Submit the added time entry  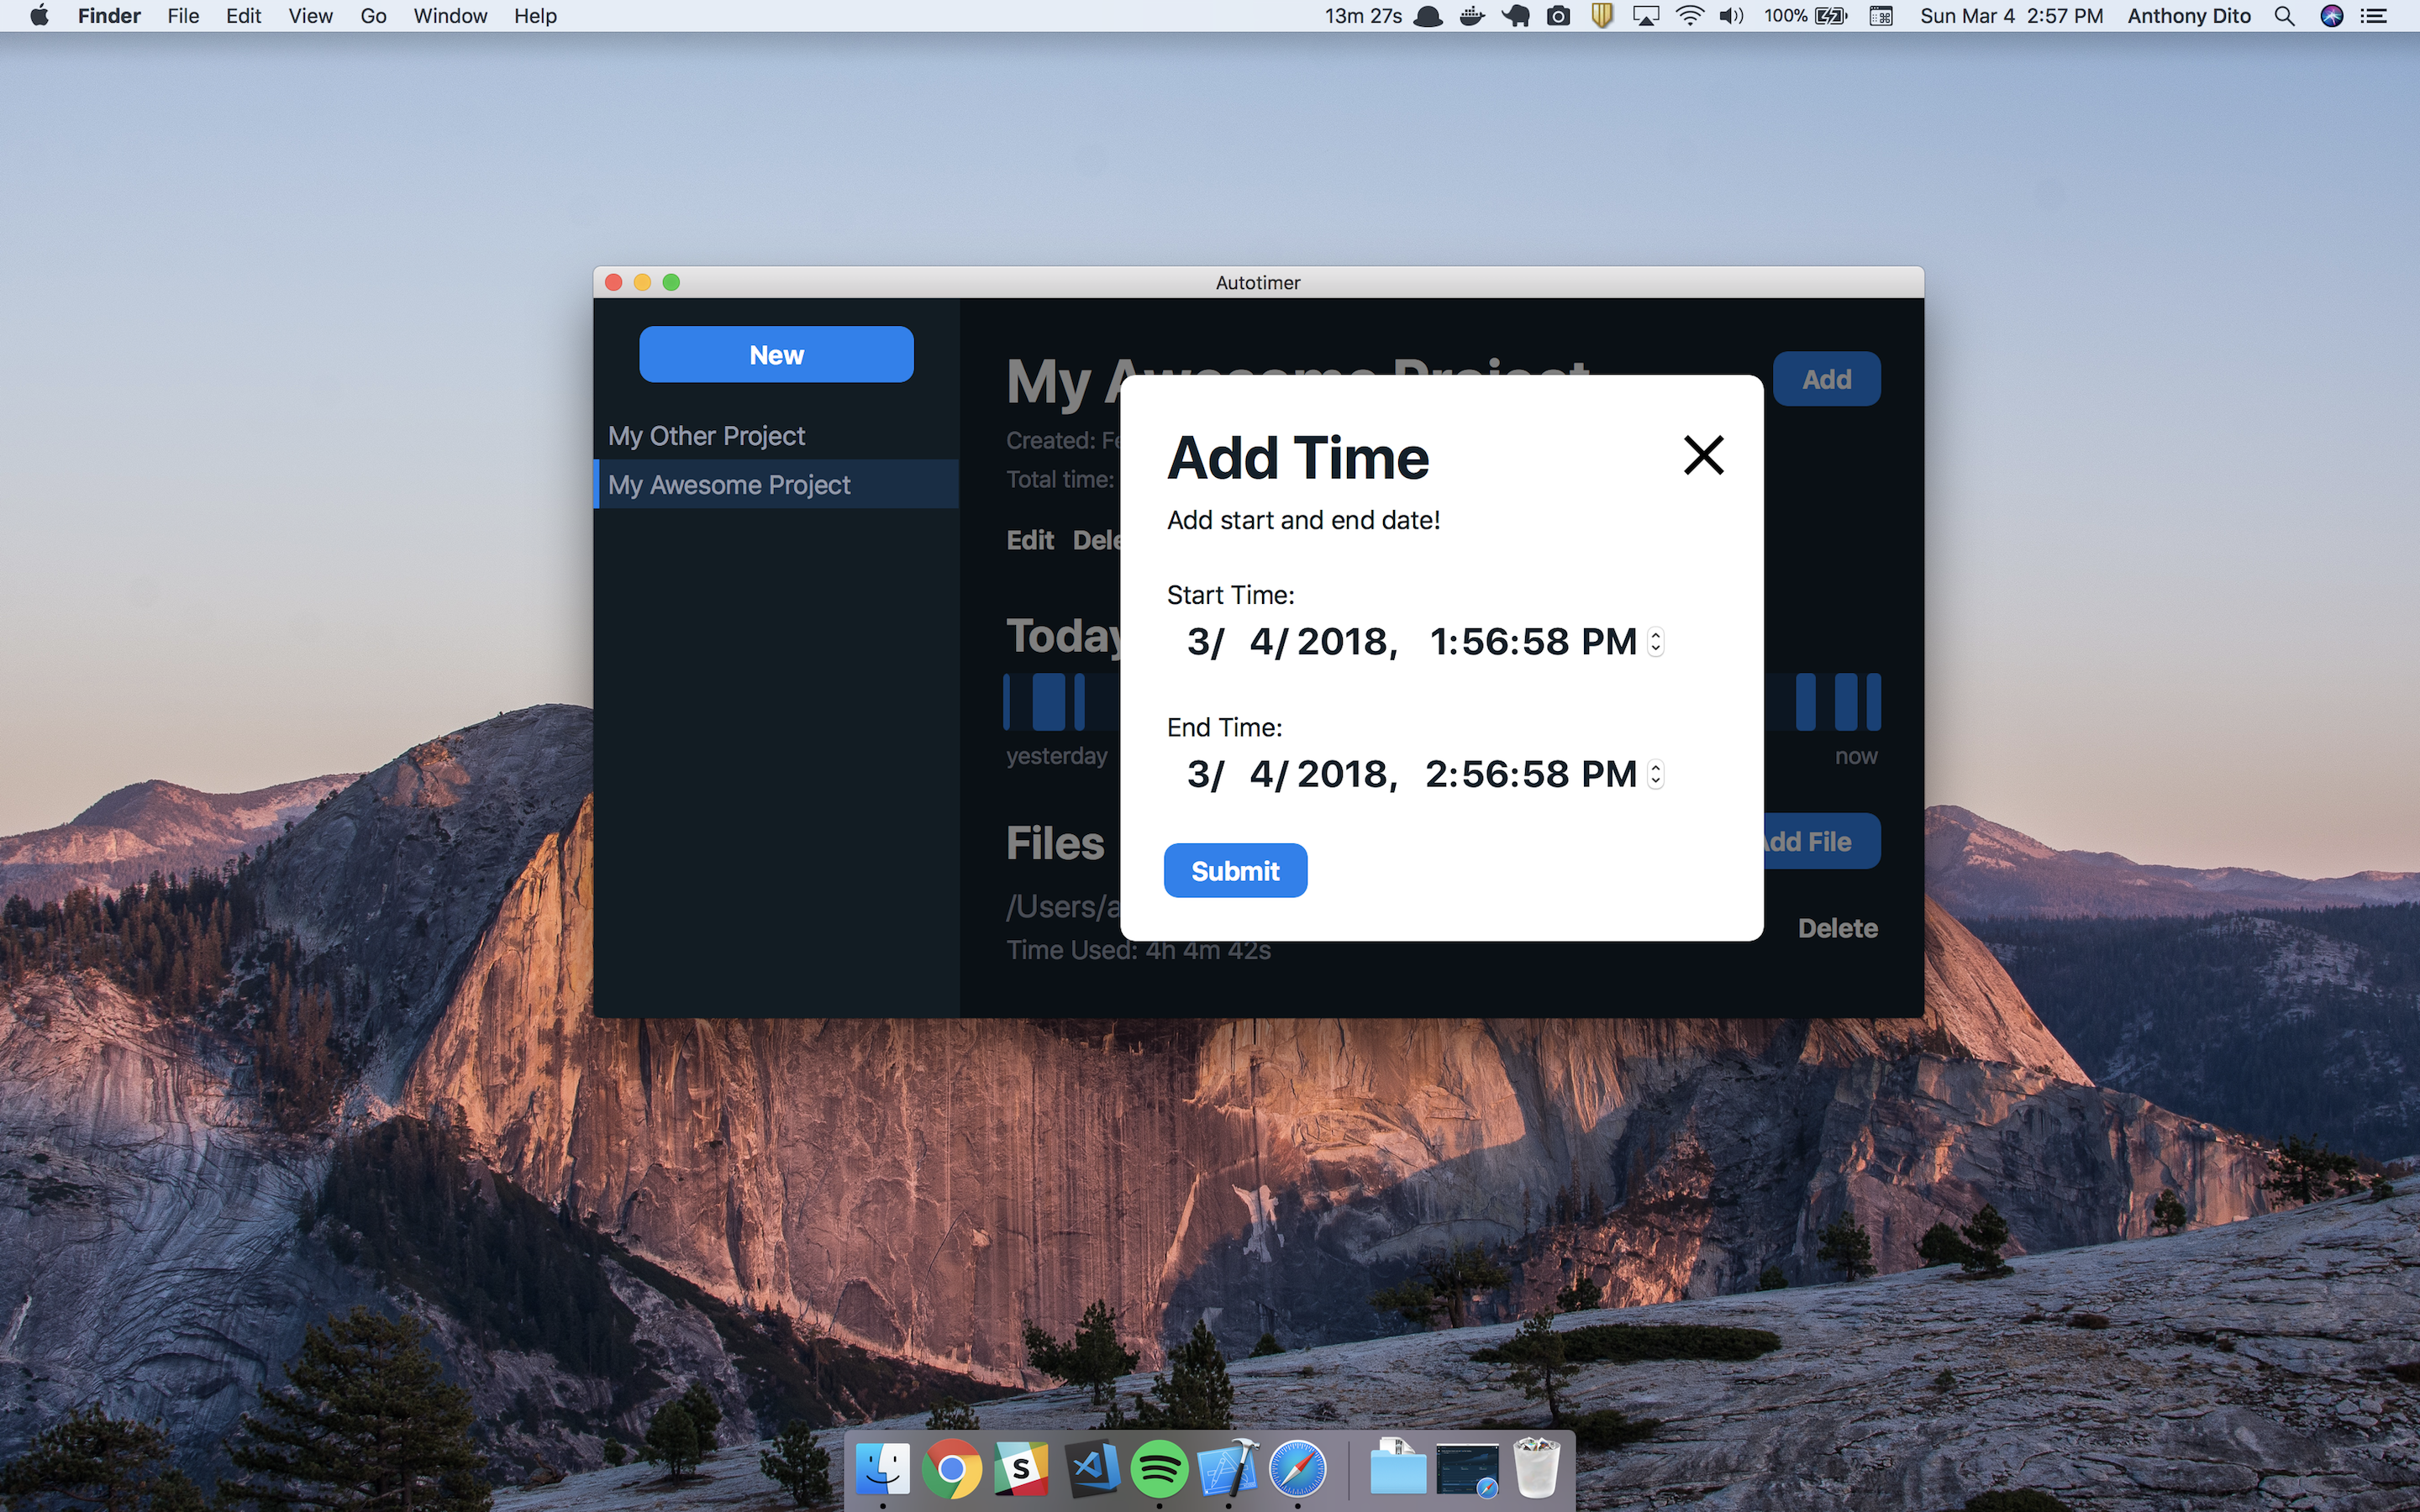[x=1235, y=870]
